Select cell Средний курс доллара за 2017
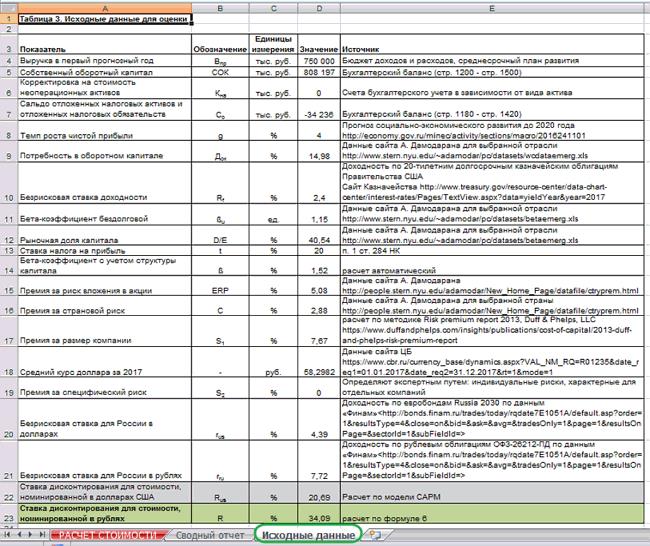The image size is (650, 546). click(105, 362)
